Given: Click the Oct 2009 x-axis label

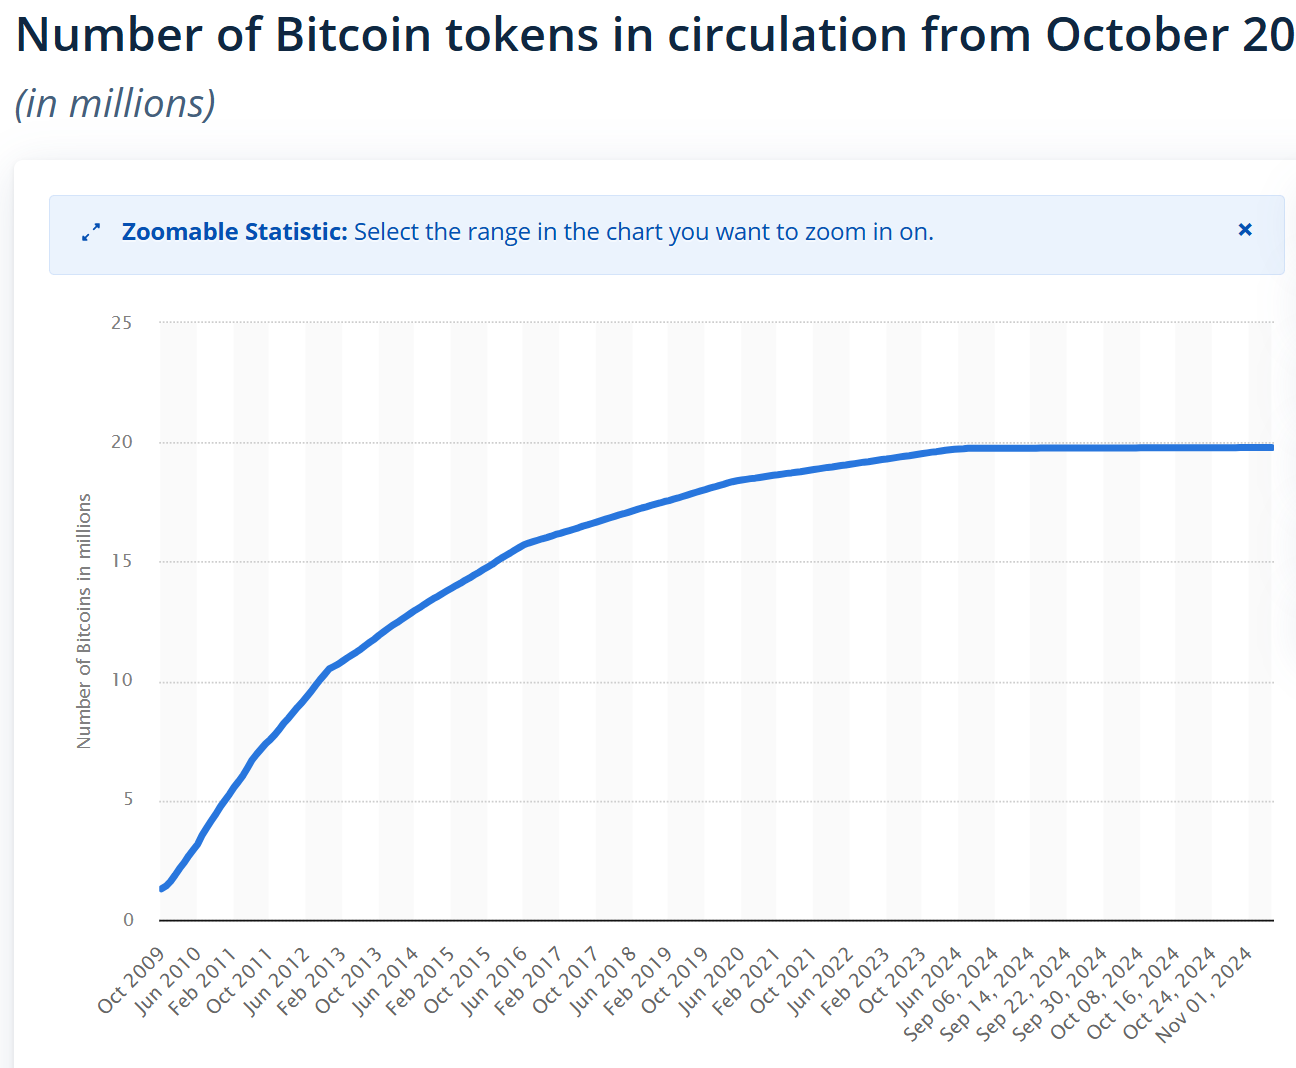Looking at the screenshot, I should [x=131, y=979].
